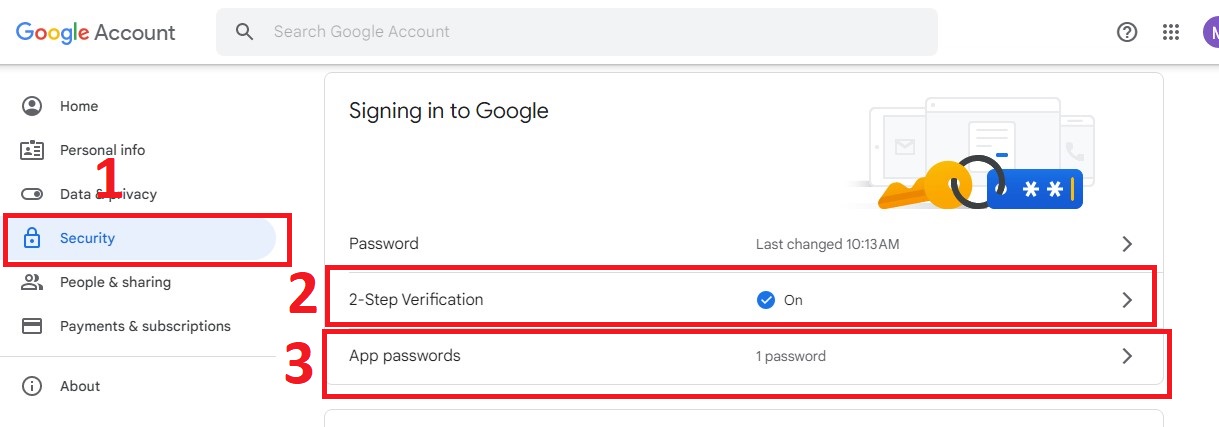Click the Security lock icon
Screen dimensions: 1219x427
pyautogui.click(x=32, y=238)
